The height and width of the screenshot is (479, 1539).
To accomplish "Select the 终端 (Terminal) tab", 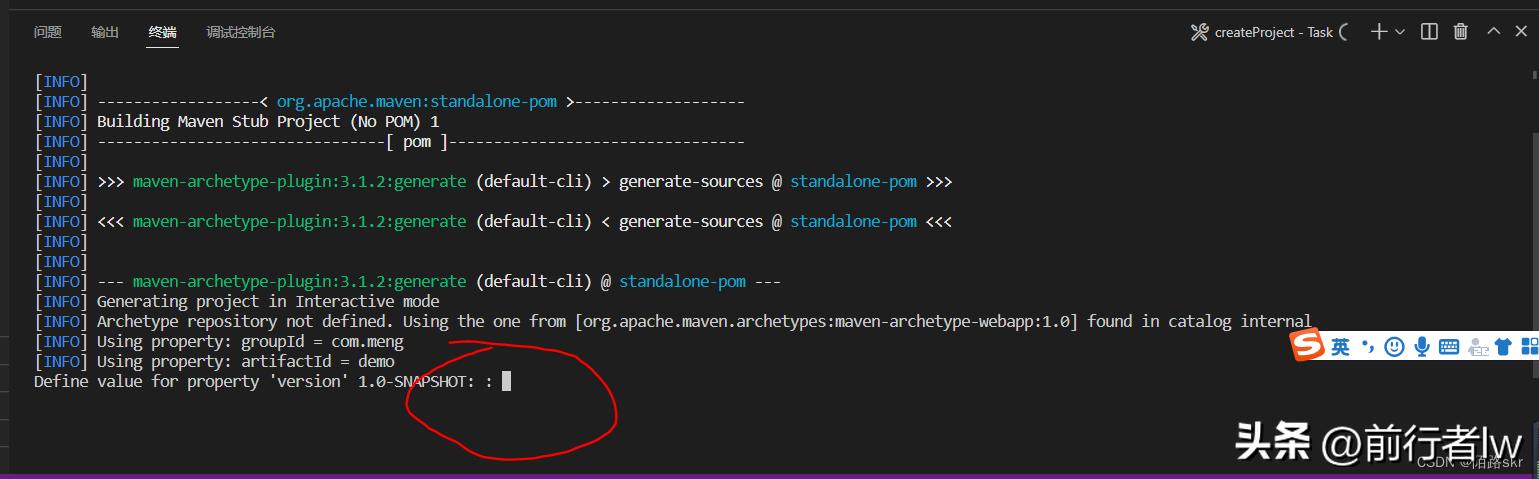I will click(x=163, y=32).
